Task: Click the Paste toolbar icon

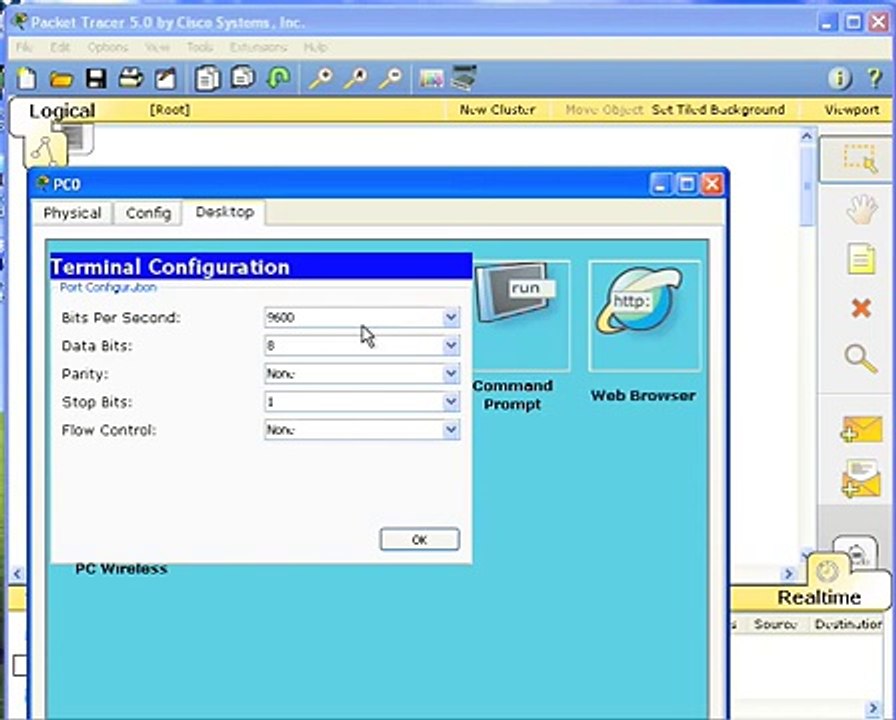Action: (243, 77)
